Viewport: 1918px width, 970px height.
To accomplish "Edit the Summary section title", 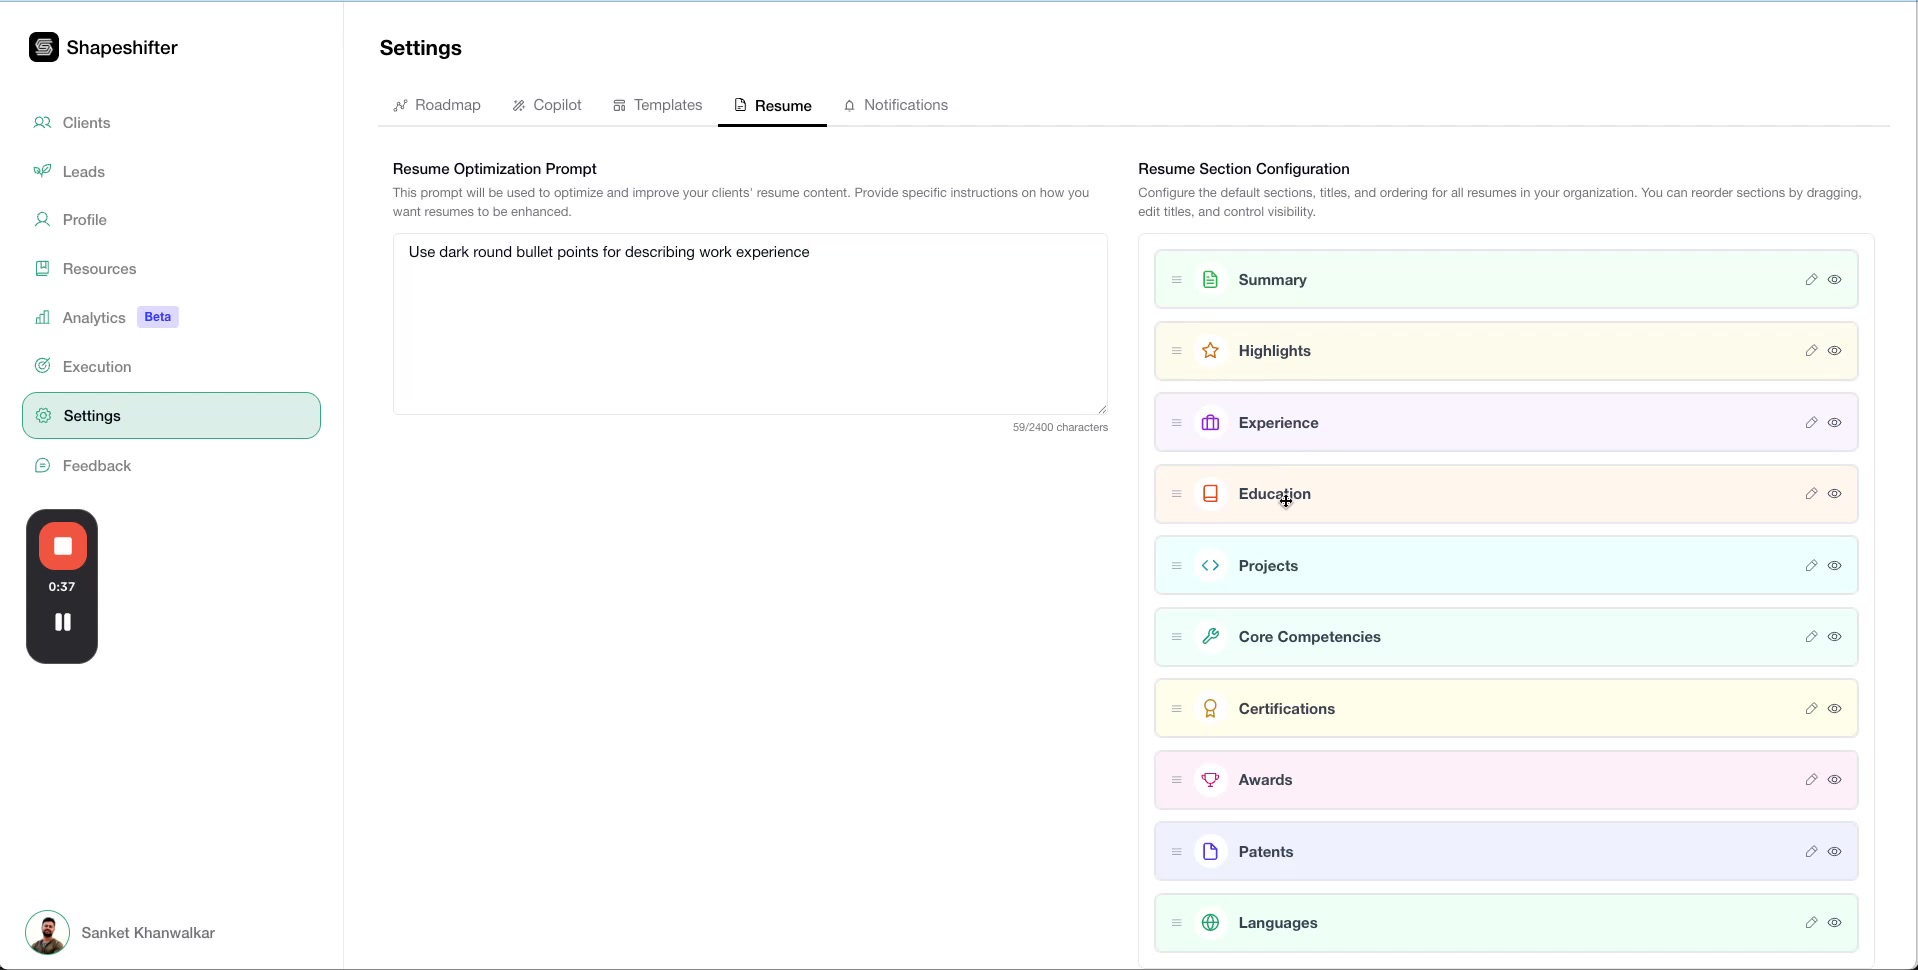I will click(x=1812, y=279).
